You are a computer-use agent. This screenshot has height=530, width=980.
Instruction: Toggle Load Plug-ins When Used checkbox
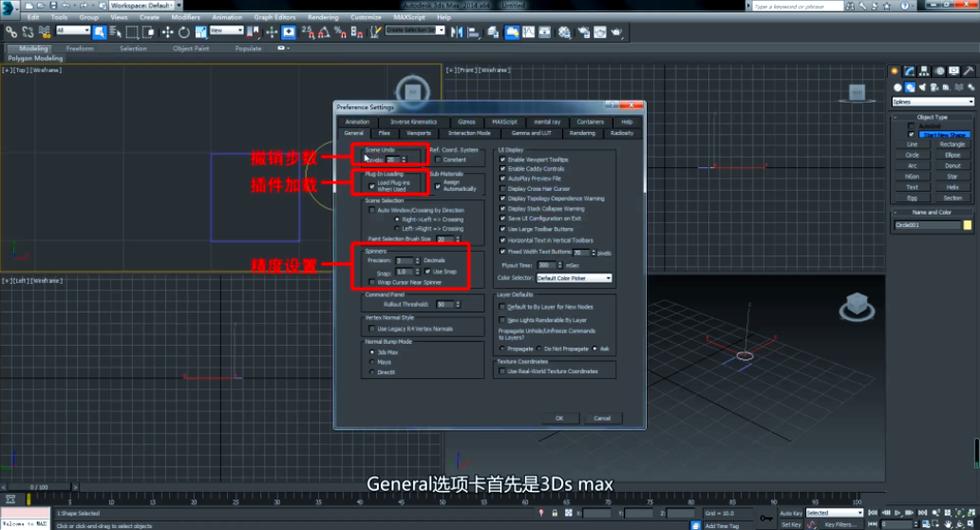(x=372, y=186)
